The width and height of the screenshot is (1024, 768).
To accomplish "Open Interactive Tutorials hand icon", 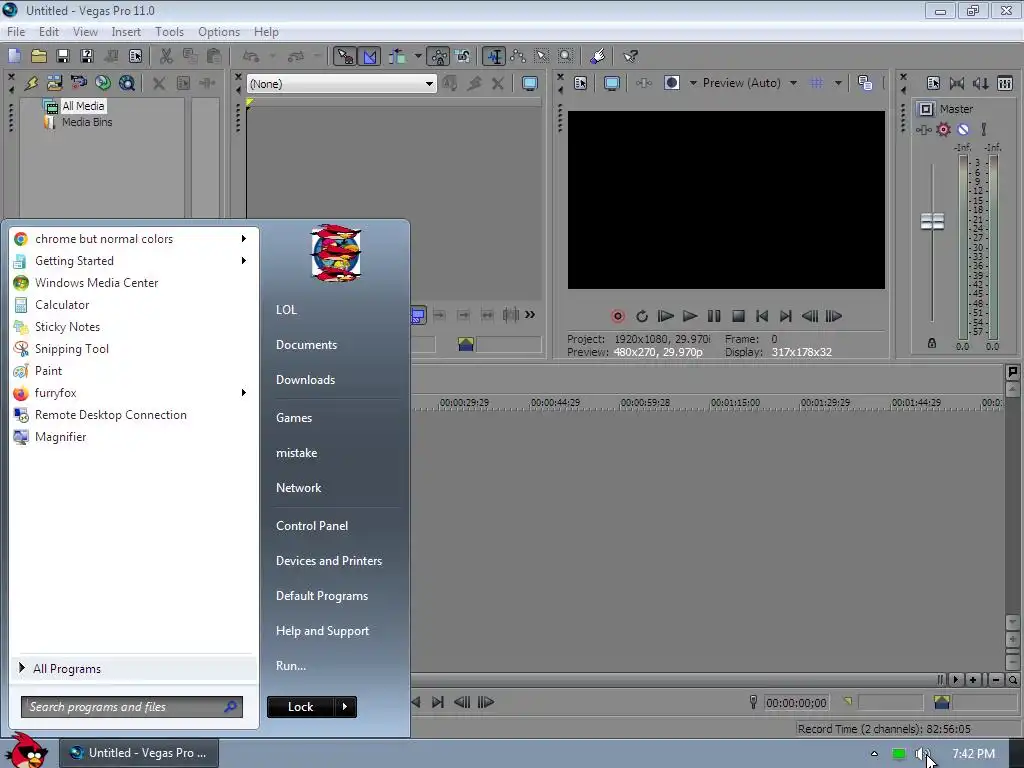I will pos(598,57).
